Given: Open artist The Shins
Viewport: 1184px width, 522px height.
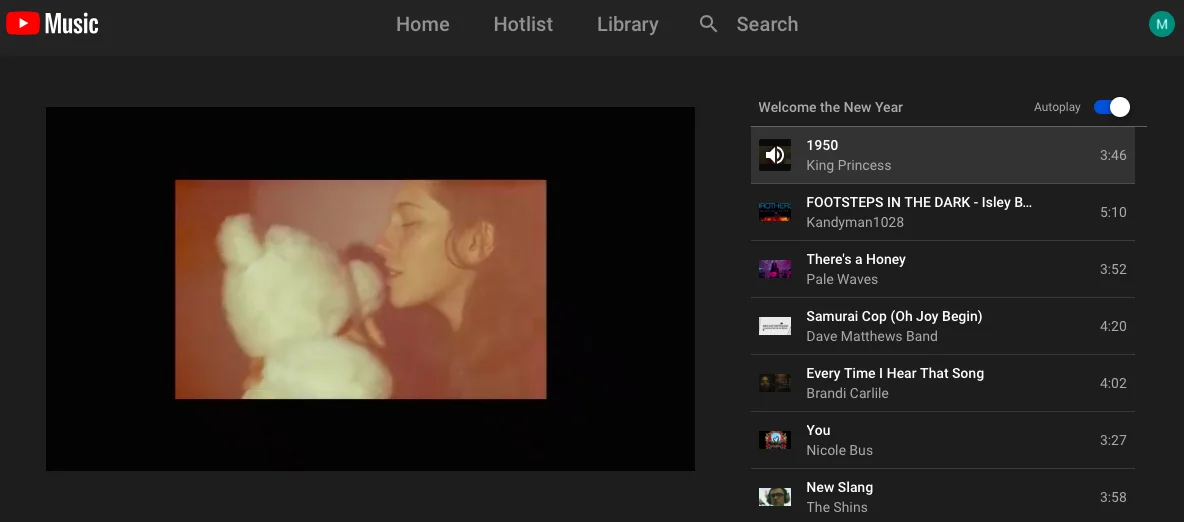Looking at the screenshot, I should [837, 508].
